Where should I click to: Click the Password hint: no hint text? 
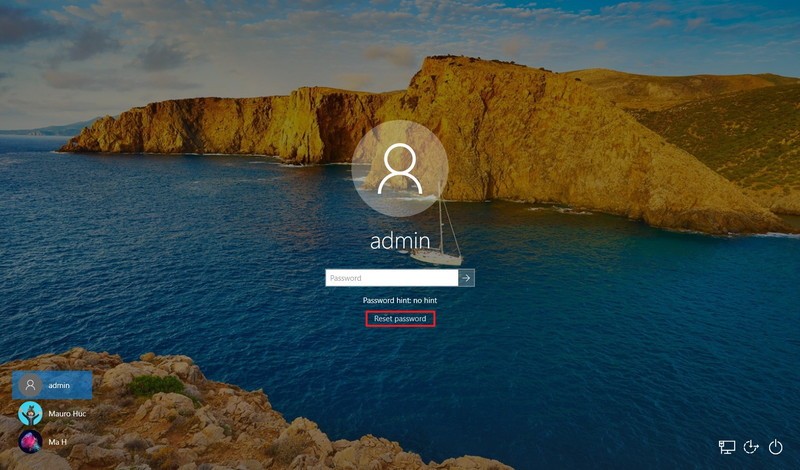pos(400,301)
